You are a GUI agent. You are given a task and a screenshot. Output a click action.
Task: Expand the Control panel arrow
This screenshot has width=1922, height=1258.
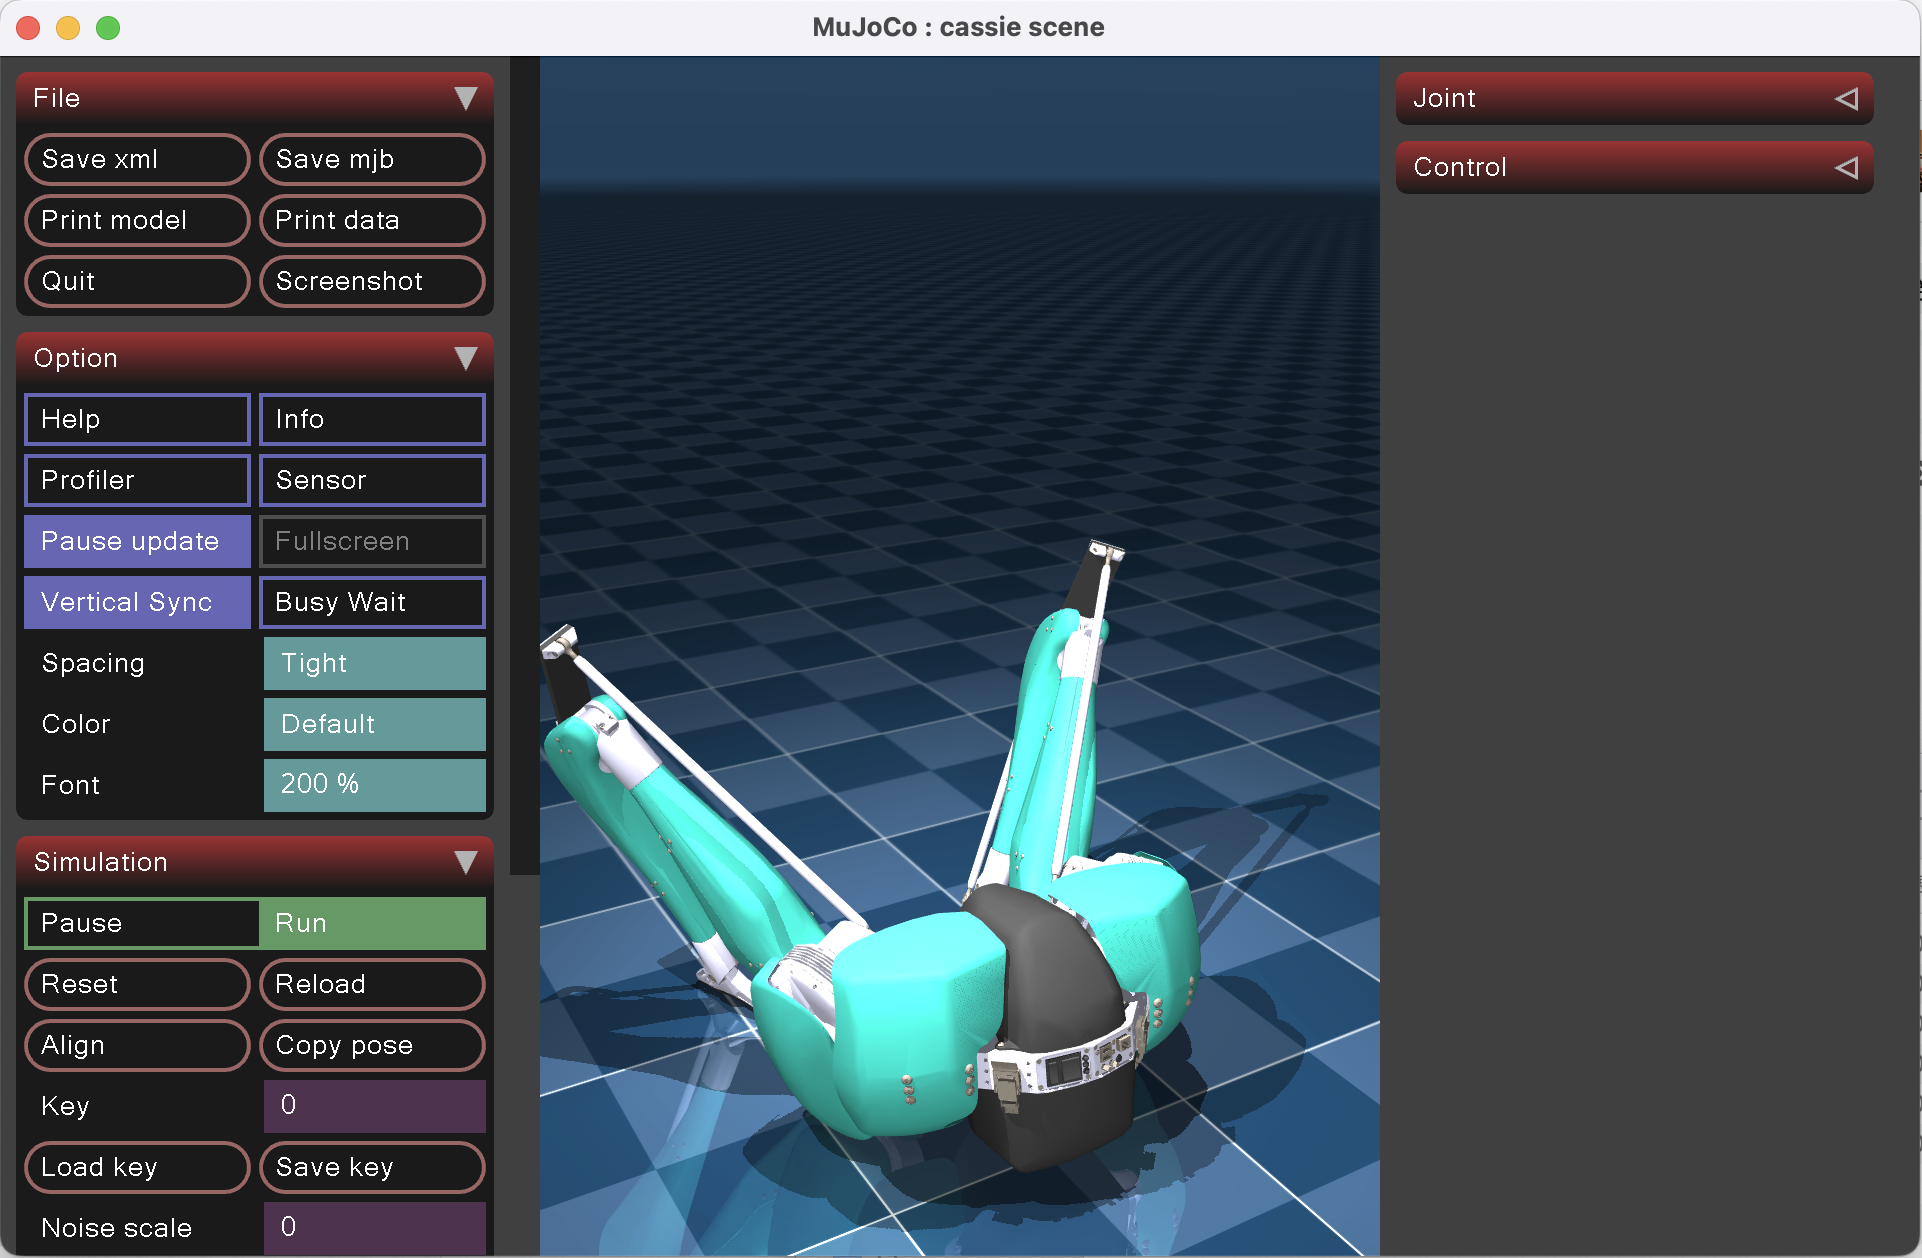click(1847, 167)
